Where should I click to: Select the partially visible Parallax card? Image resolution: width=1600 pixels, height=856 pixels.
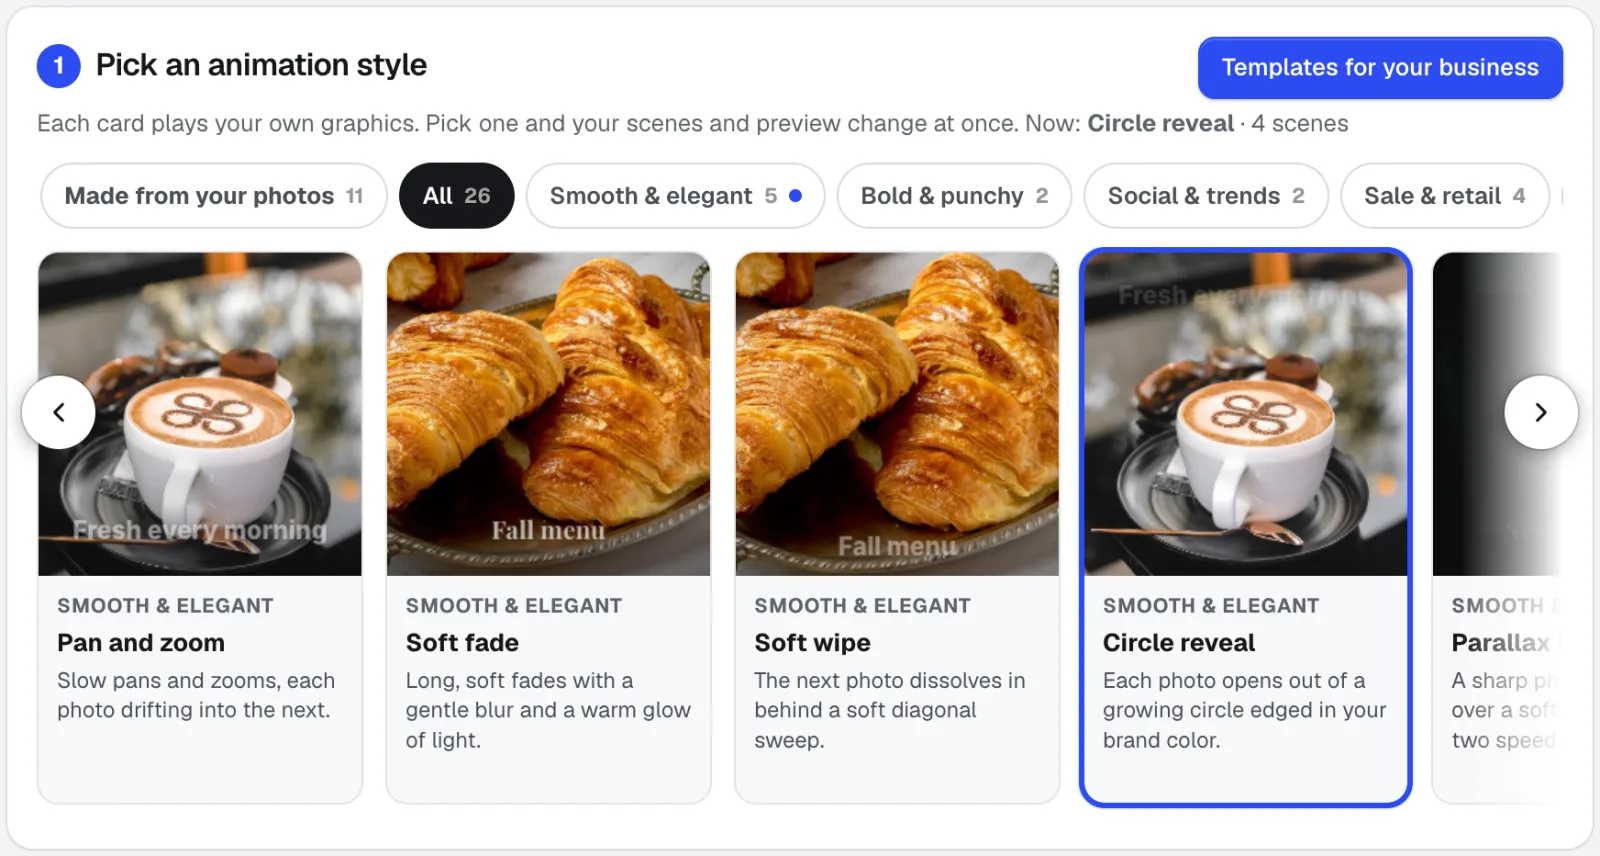(x=1497, y=528)
